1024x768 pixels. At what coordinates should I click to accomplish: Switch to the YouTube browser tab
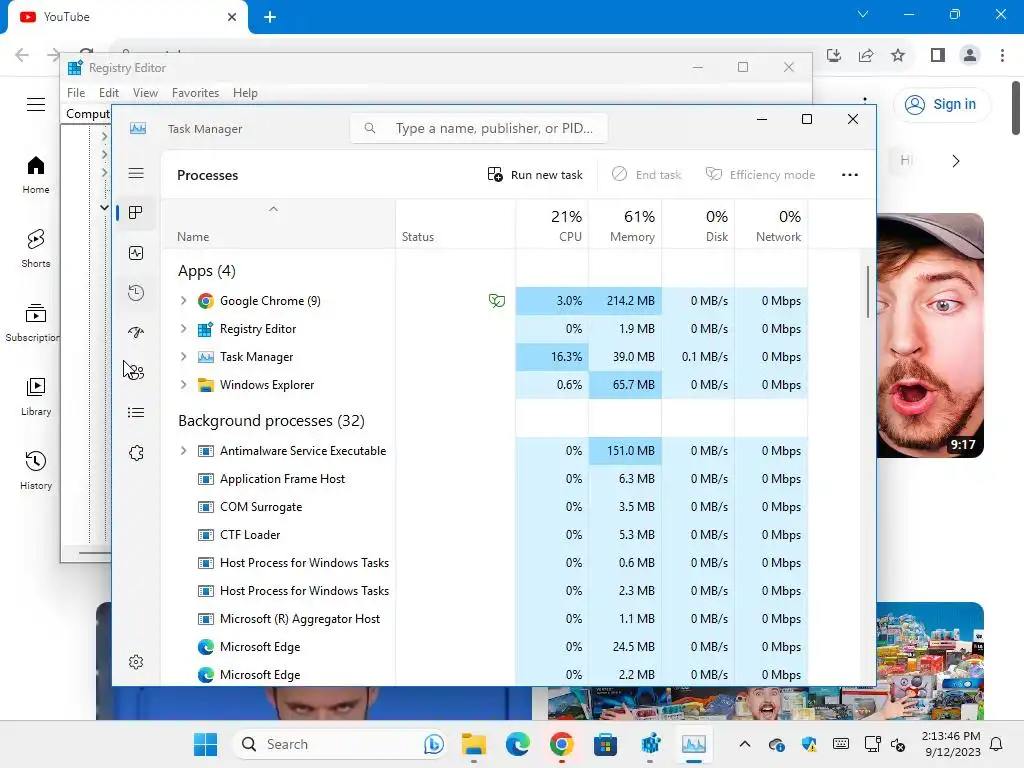coord(127,17)
